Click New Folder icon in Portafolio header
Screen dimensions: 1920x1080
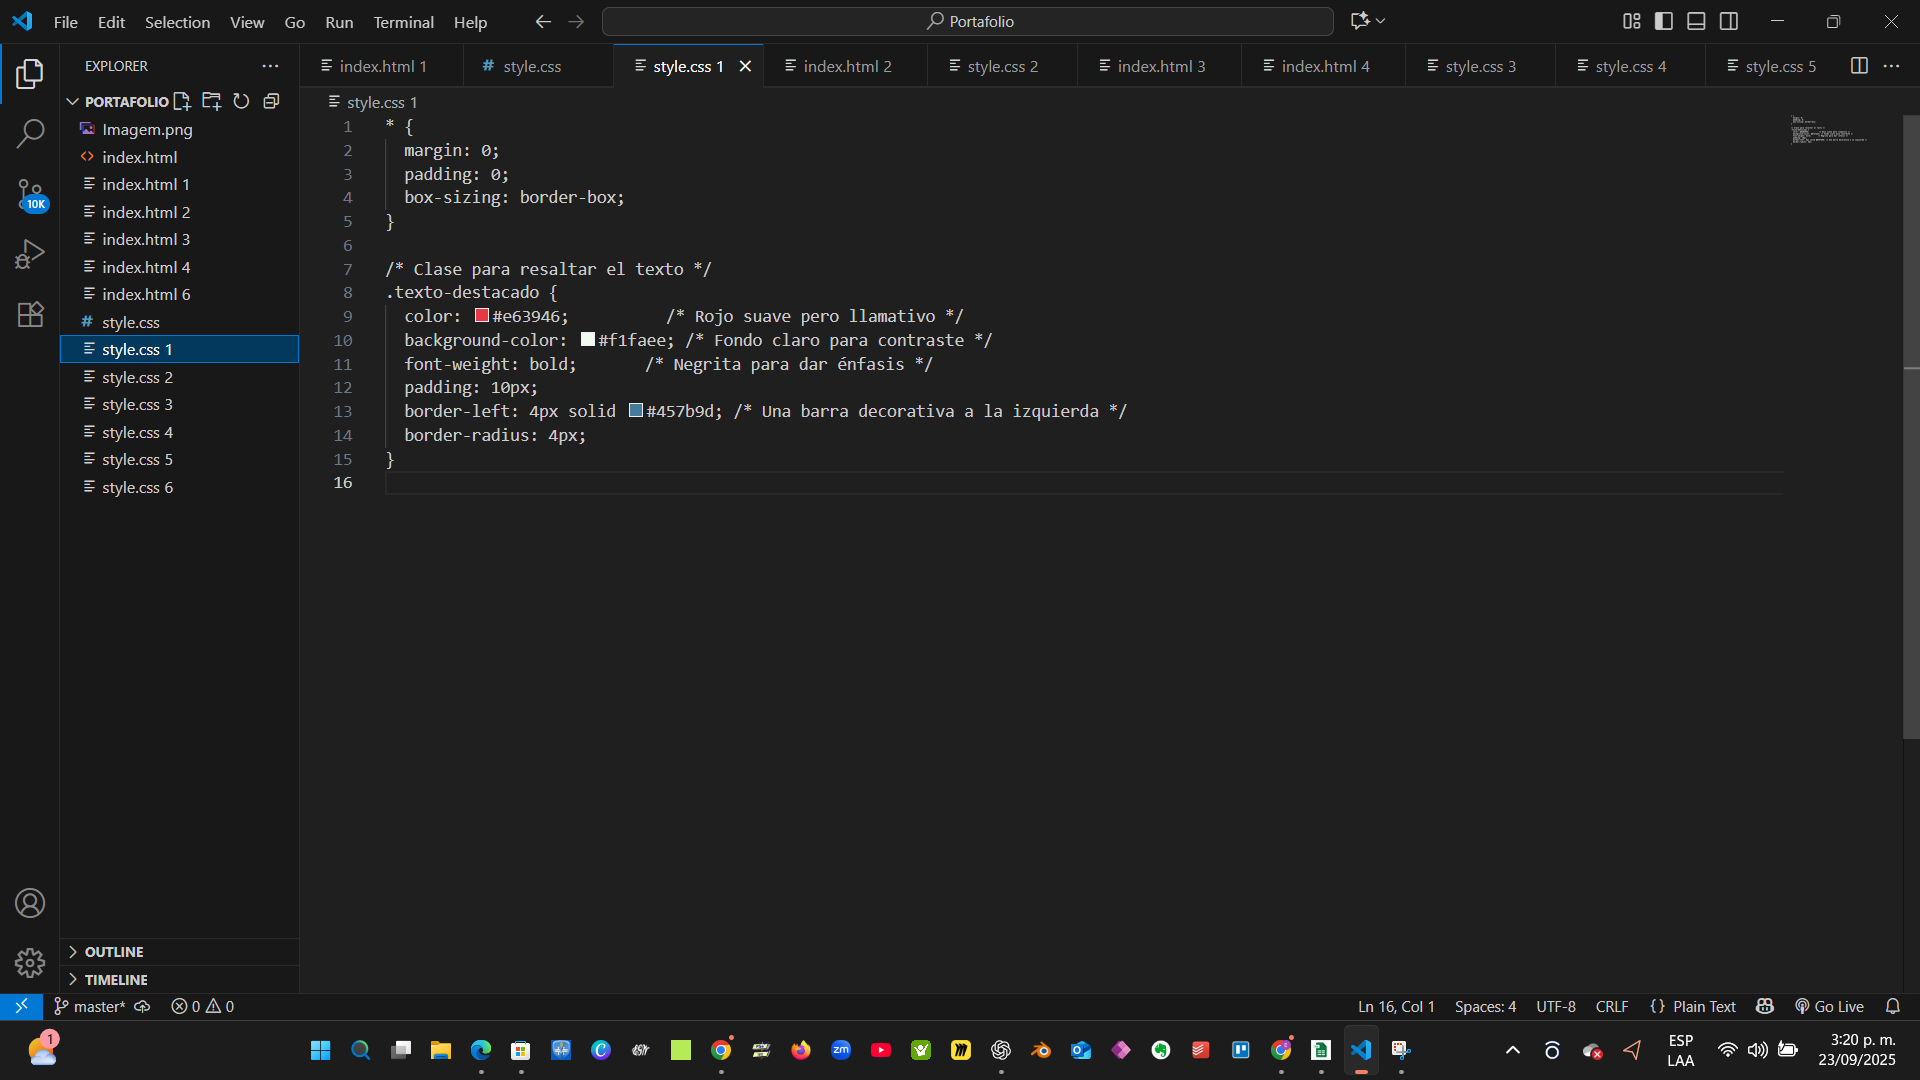[212, 101]
